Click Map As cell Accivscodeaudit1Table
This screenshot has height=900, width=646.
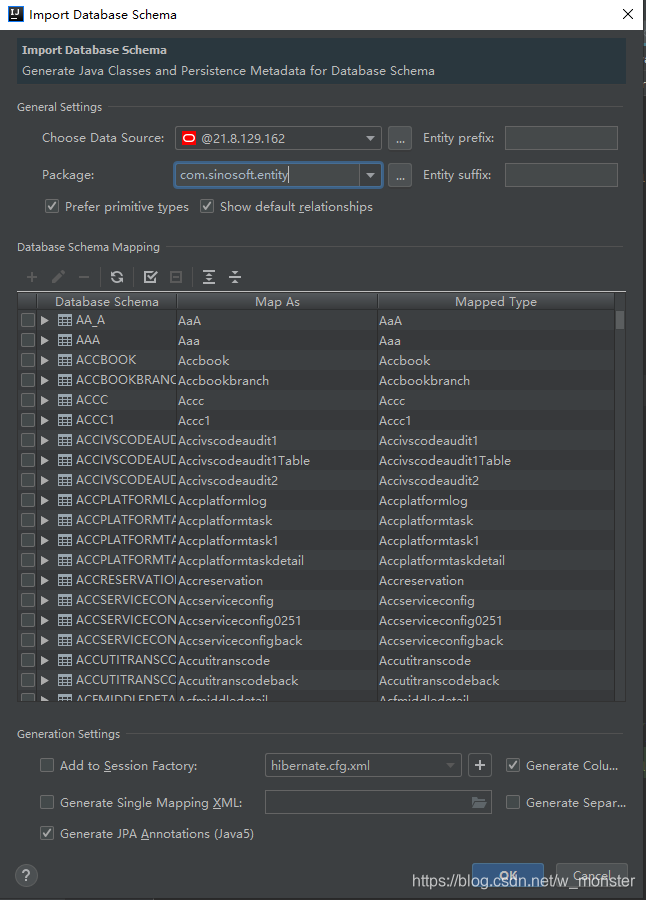[277, 460]
